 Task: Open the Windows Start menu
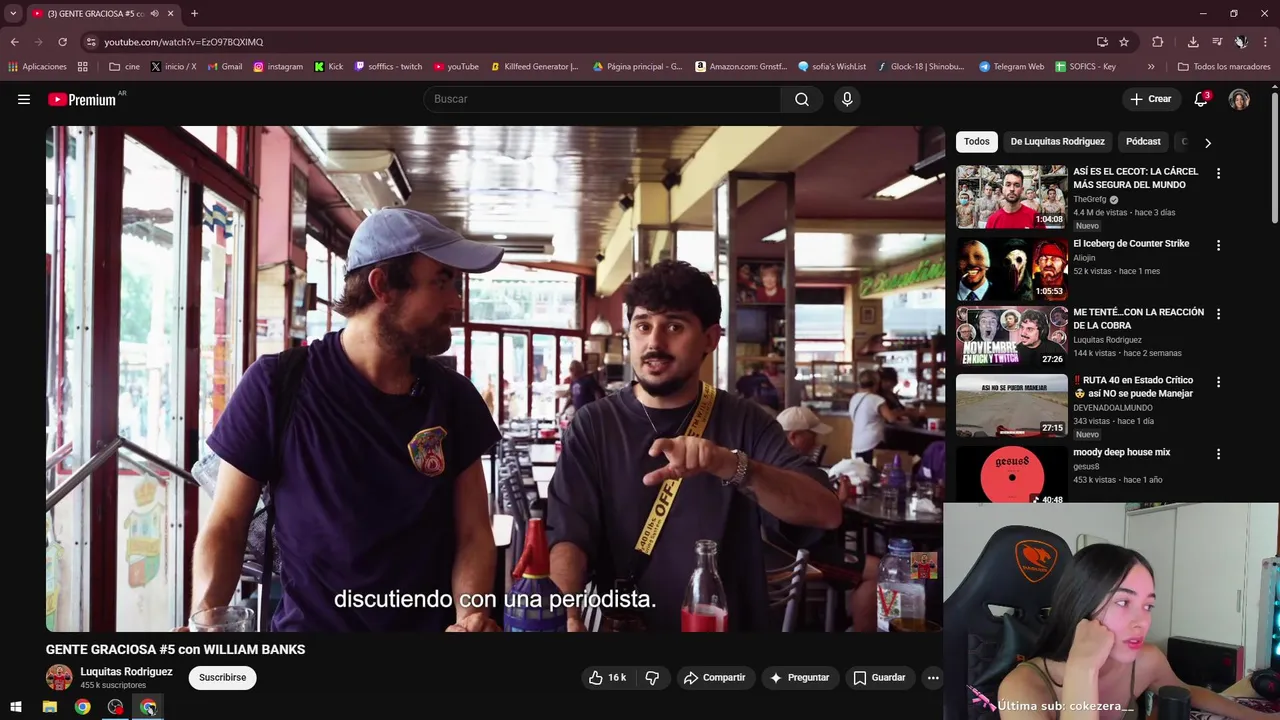click(x=16, y=707)
